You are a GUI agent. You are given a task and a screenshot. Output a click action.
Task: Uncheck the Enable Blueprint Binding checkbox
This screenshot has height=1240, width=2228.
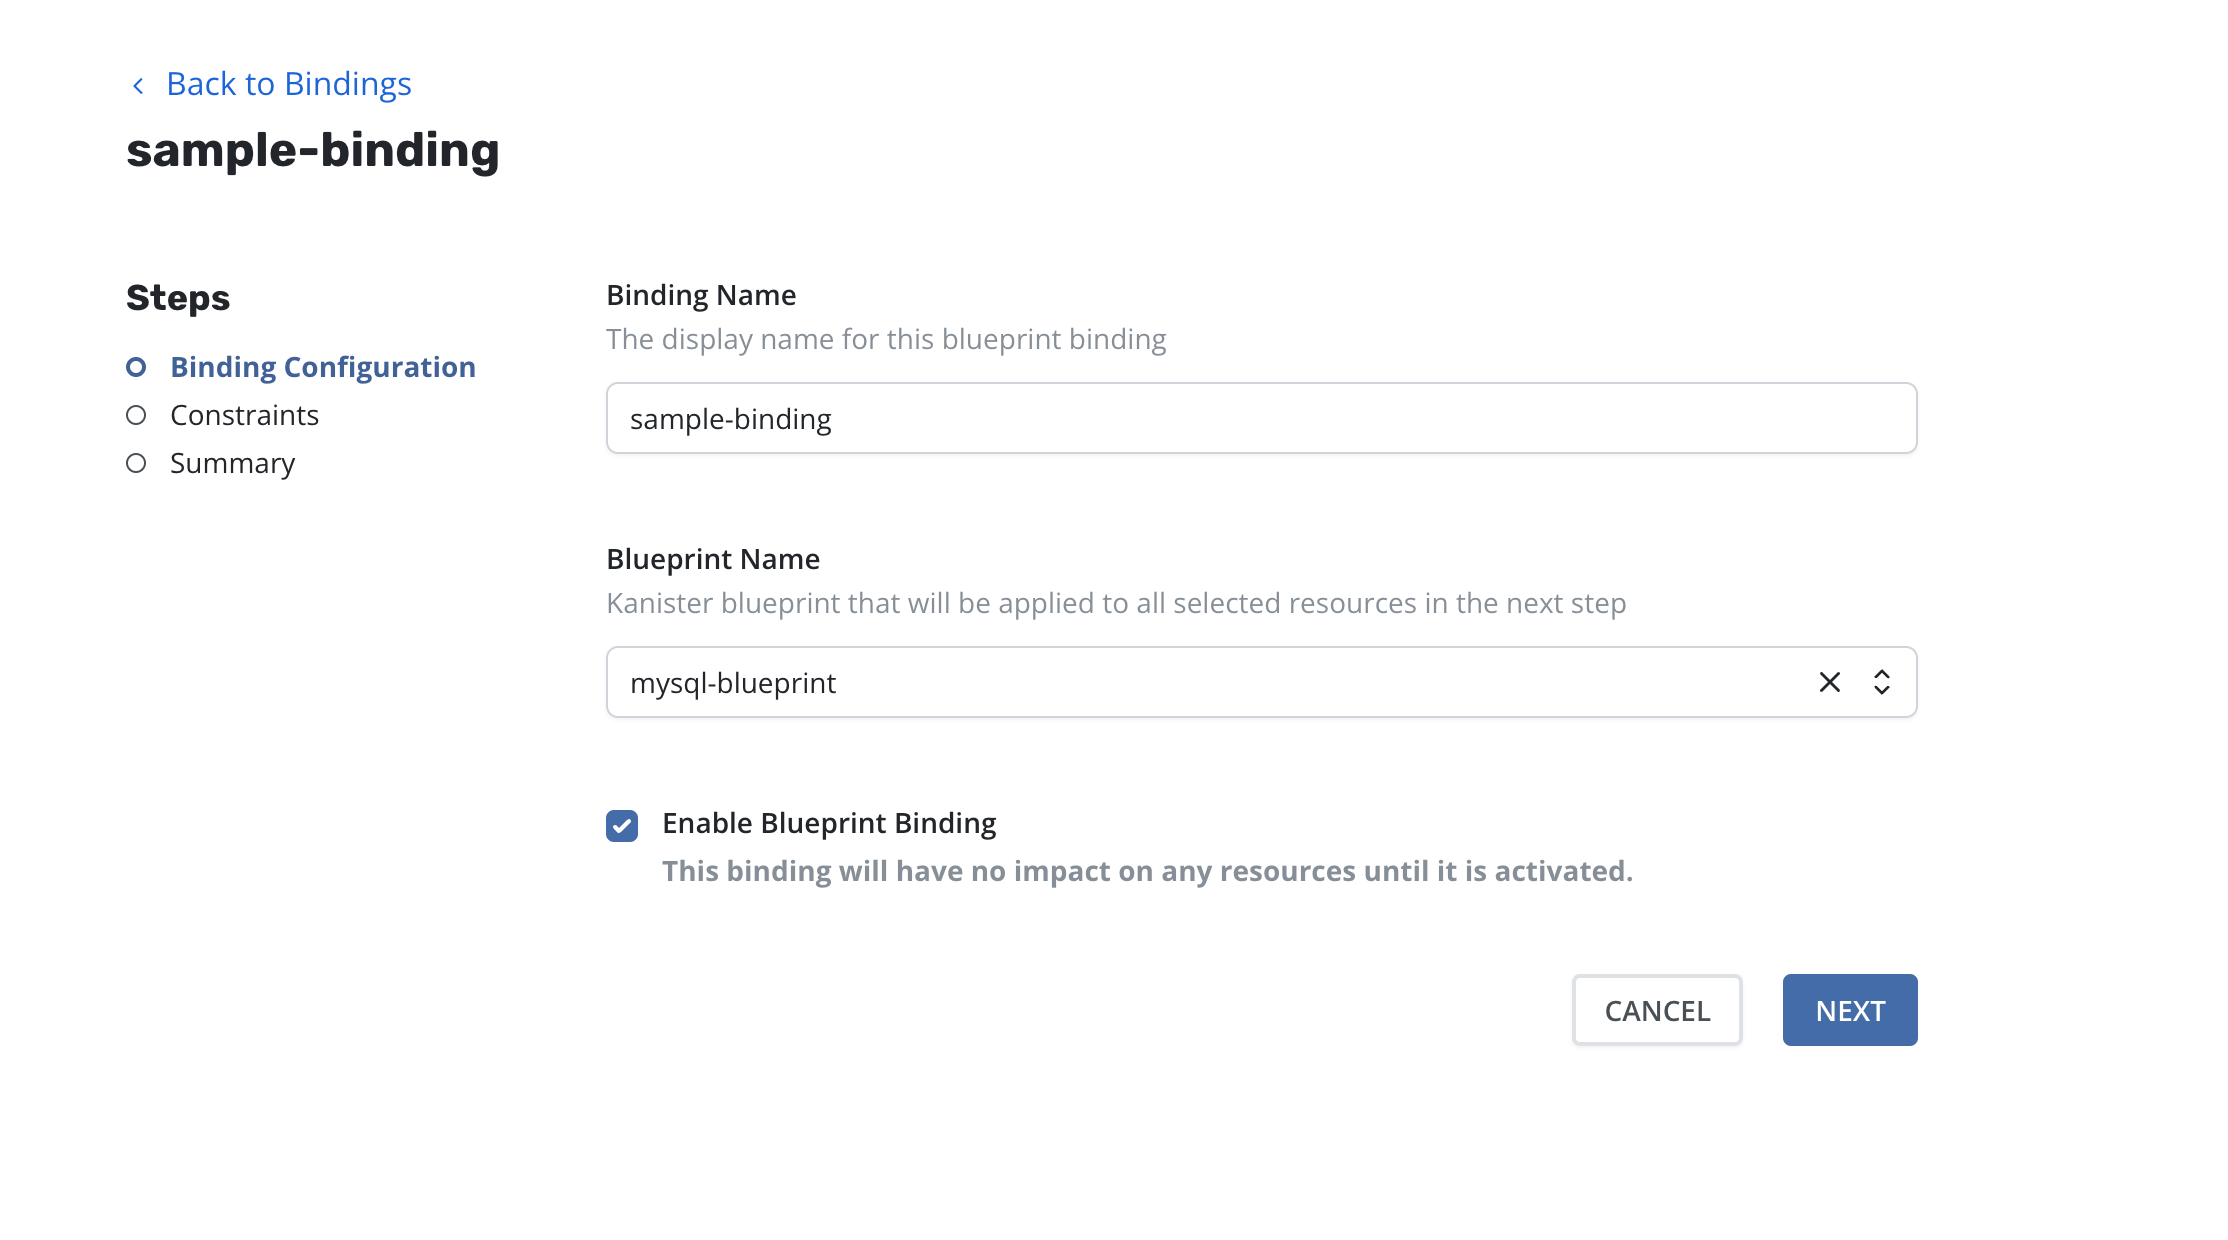coord(621,825)
